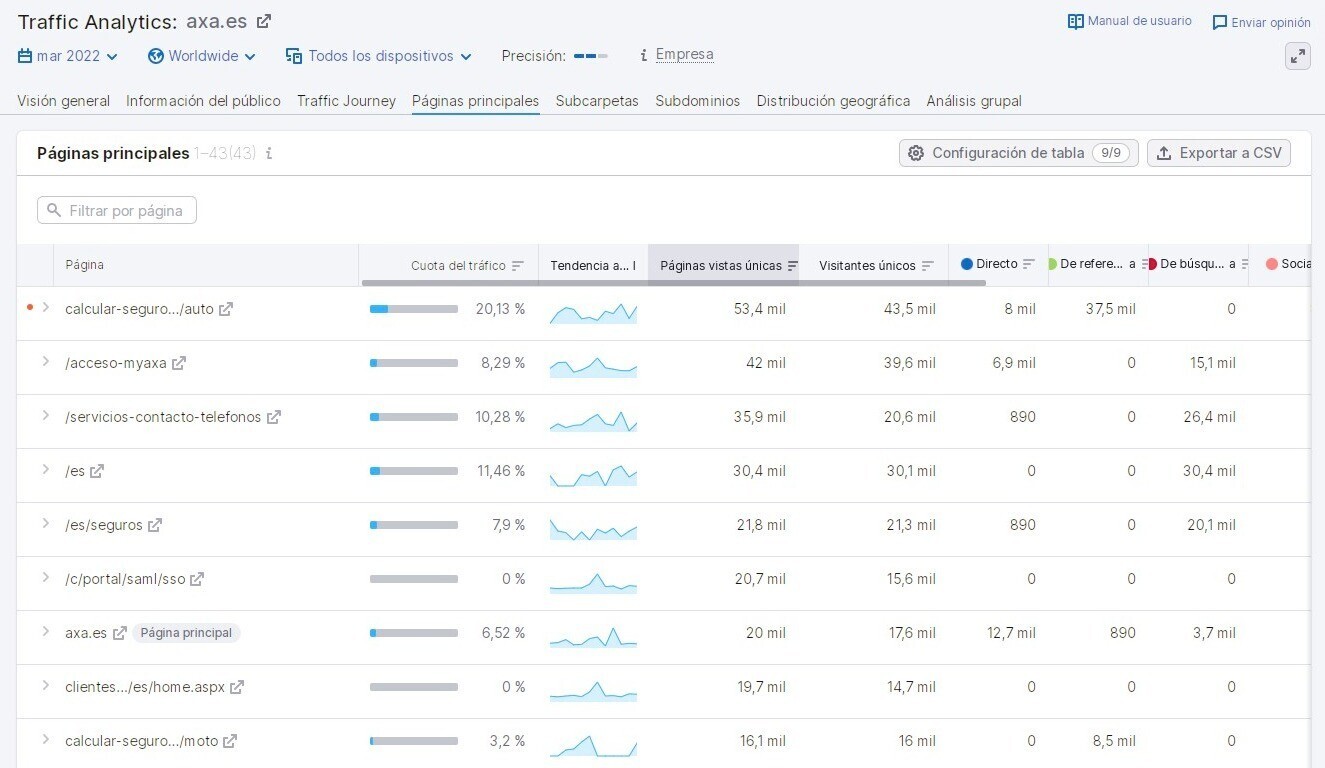Open Manual de usuario link
This screenshot has width=1325, height=768.
click(1130, 21)
